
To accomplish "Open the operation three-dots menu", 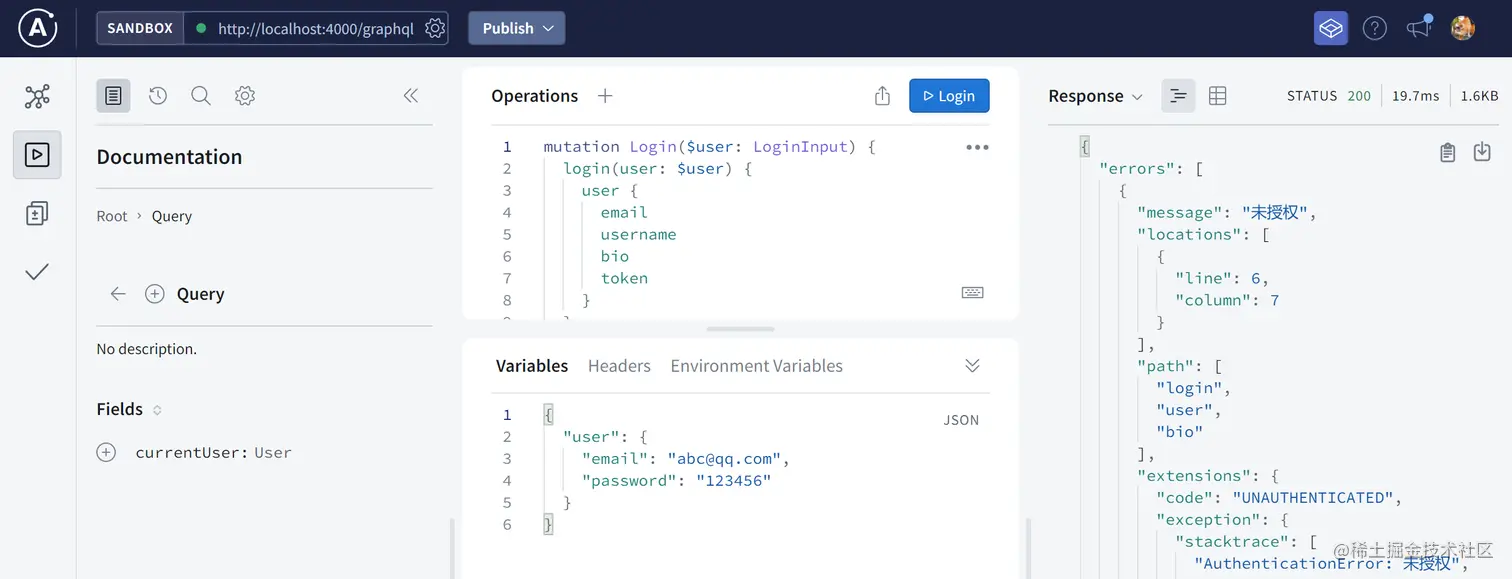I will 977,147.
